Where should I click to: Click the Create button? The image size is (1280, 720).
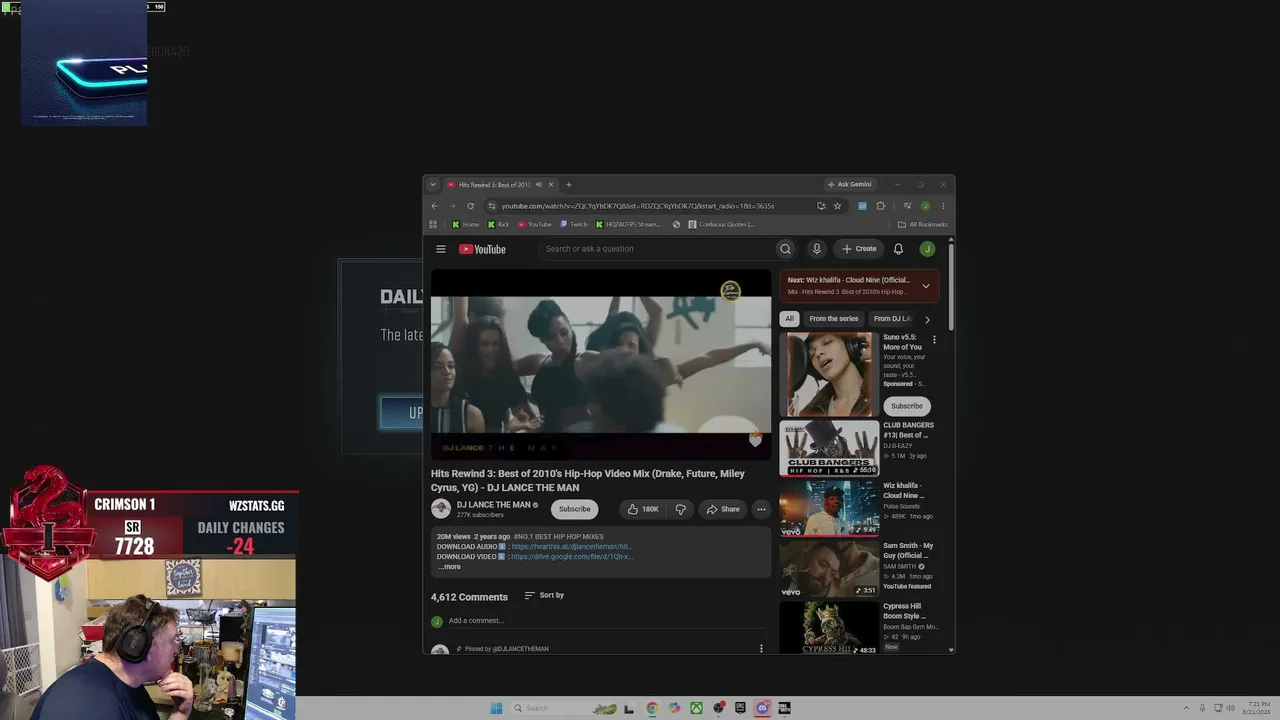pos(859,249)
